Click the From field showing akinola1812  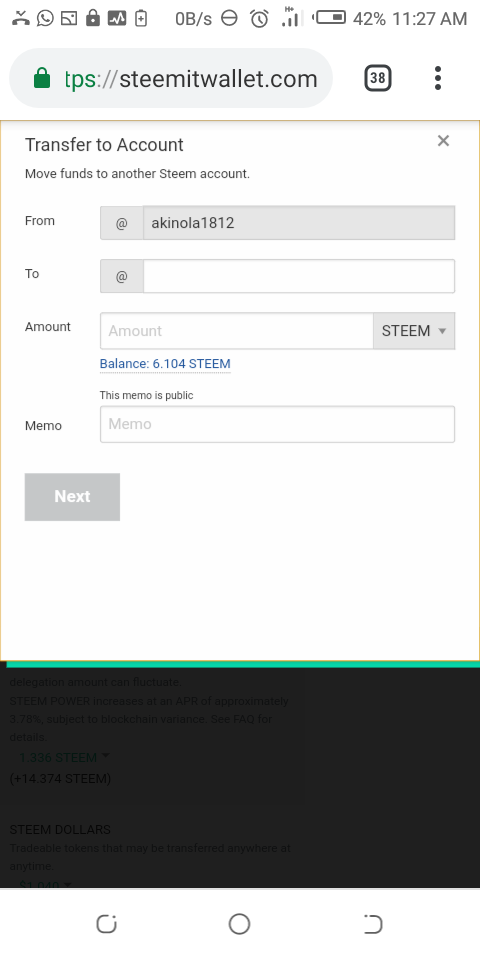click(x=299, y=223)
